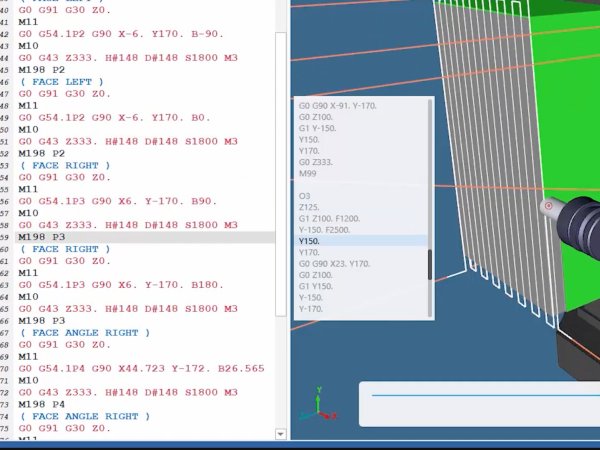Click the popup list scrollbar thumb
Viewport: 600px width, 450px height.
tap(430, 264)
